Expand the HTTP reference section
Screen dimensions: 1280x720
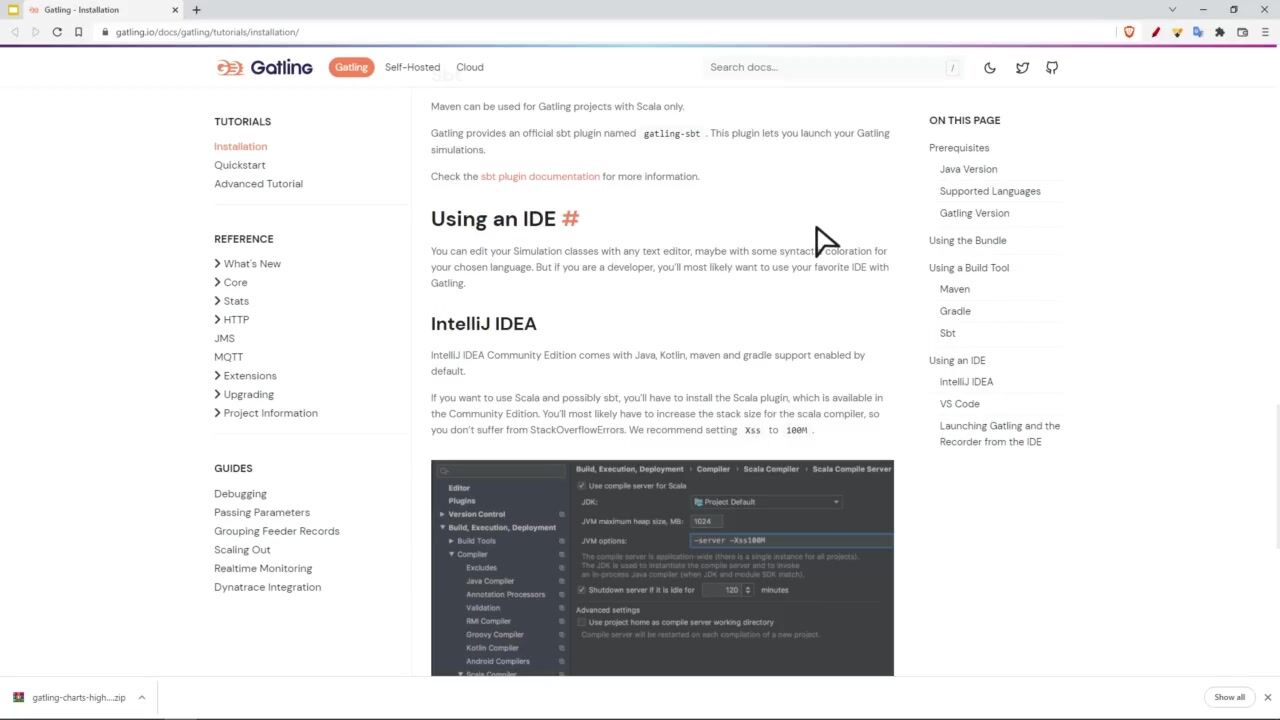[236, 320]
